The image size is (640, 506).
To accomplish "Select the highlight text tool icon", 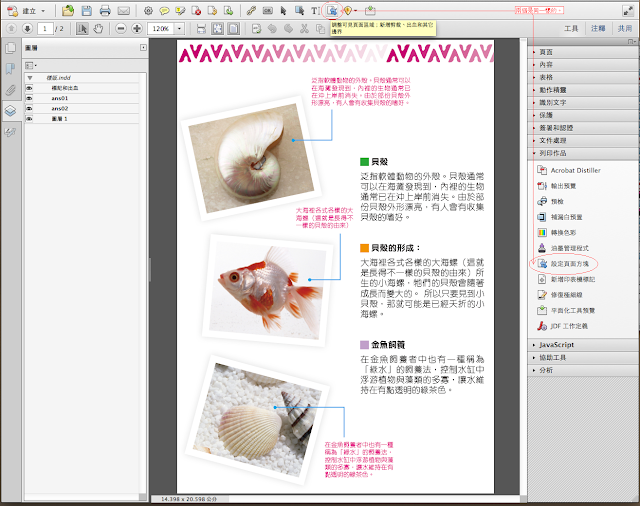I will click(180, 11).
